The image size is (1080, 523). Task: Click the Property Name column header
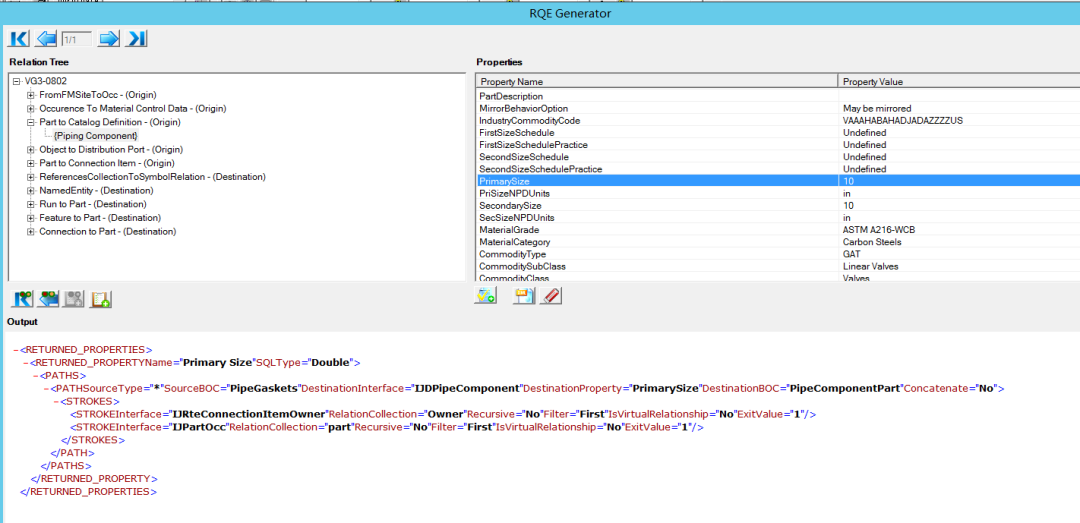(656, 81)
